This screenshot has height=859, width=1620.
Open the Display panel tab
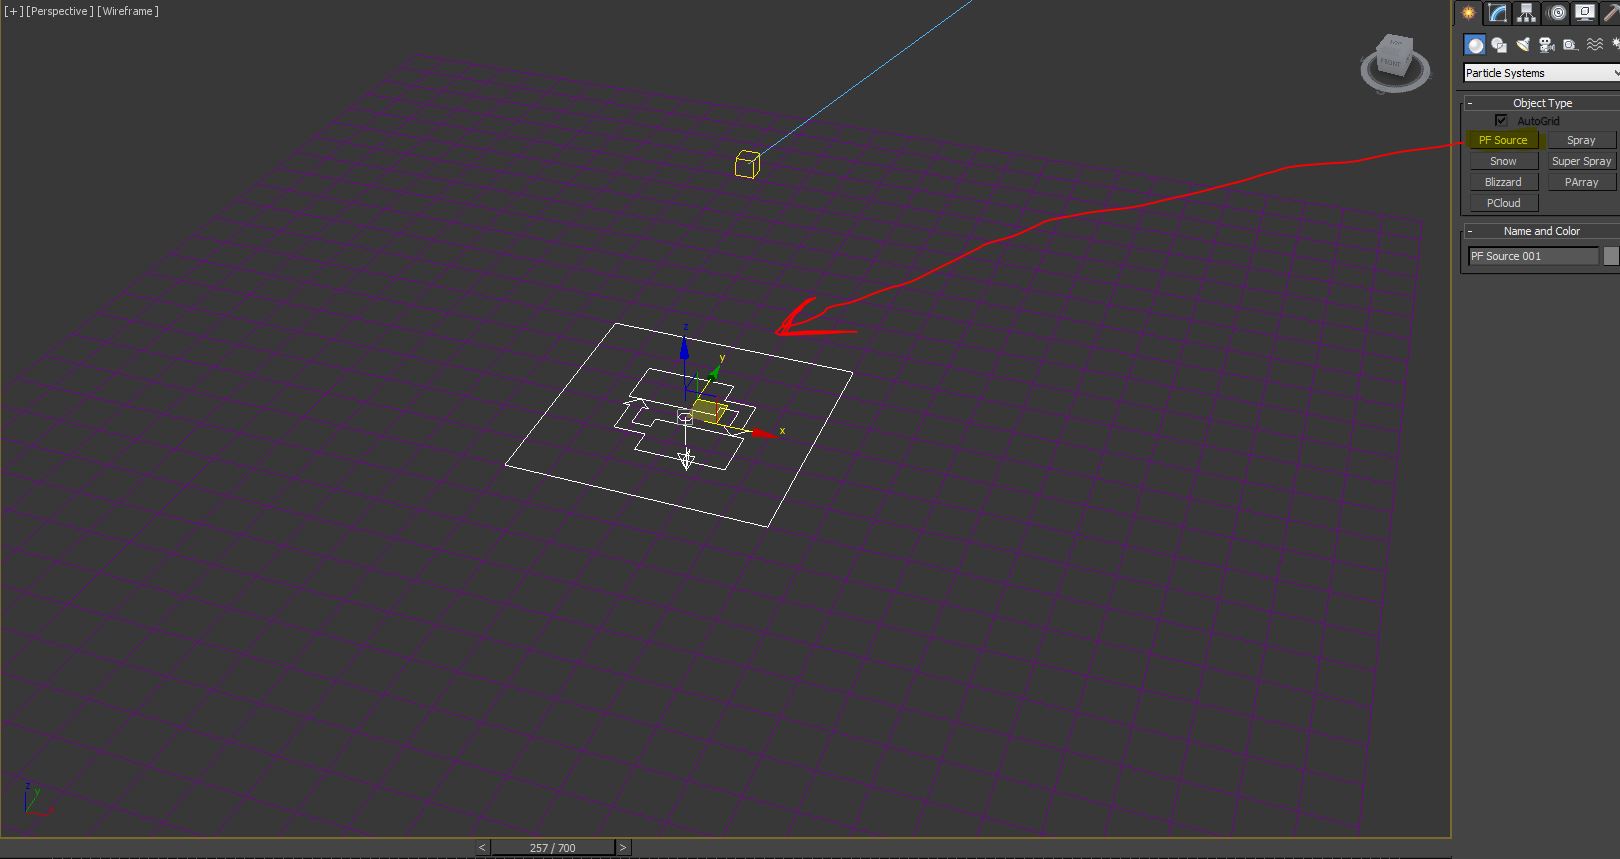[1585, 13]
